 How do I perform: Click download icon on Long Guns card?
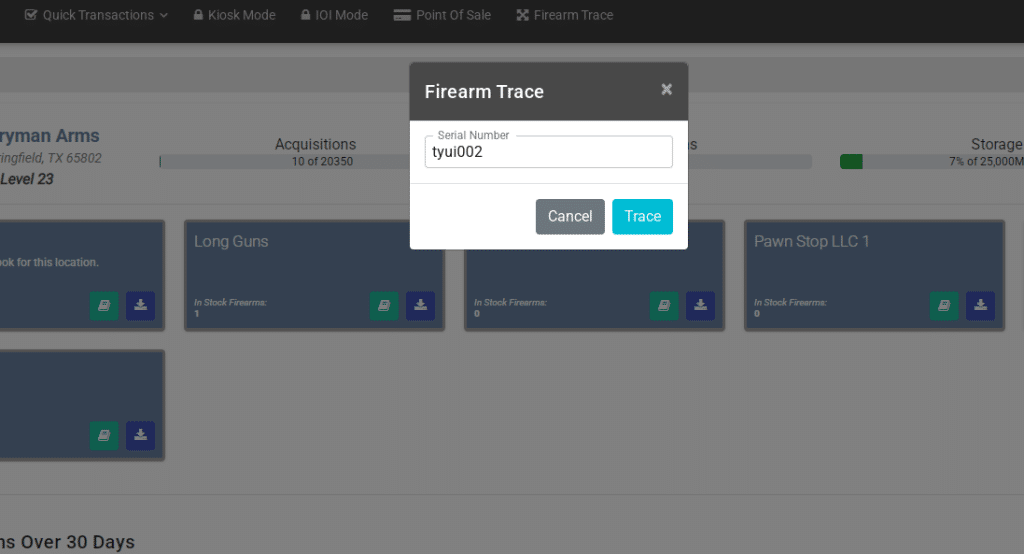point(420,305)
